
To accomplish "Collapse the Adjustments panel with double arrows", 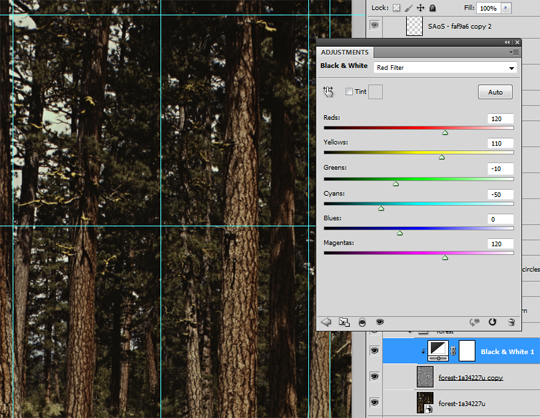I will coord(507,42).
